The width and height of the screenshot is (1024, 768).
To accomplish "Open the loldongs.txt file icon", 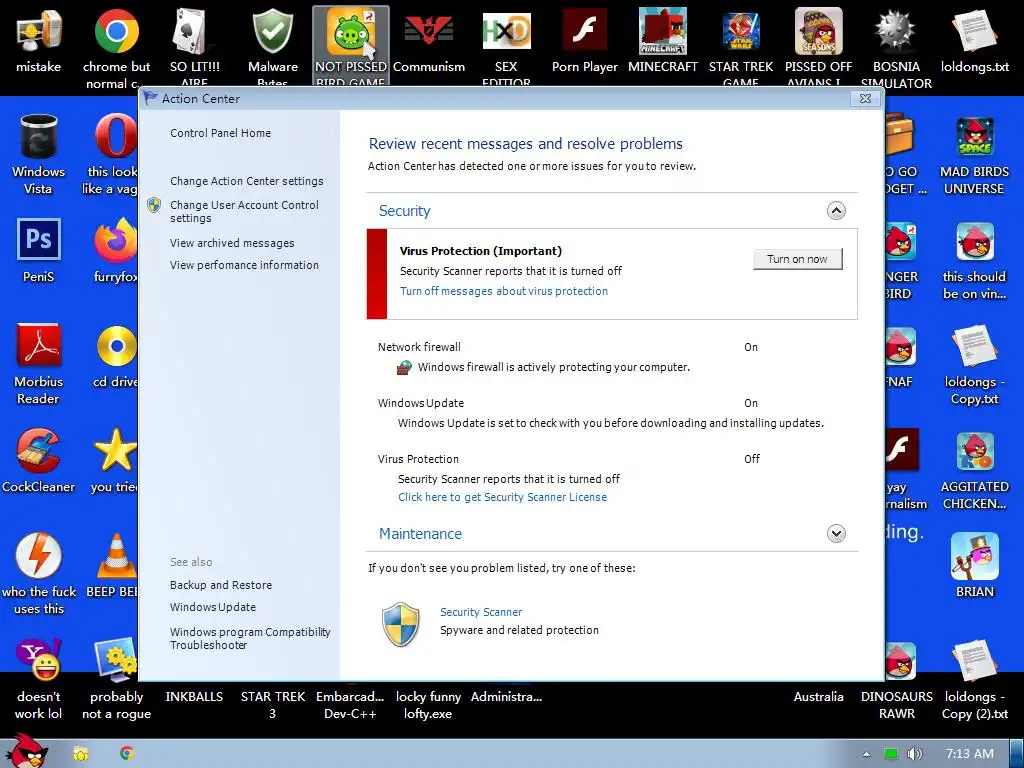I will pyautogui.click(x=974, y=33).
